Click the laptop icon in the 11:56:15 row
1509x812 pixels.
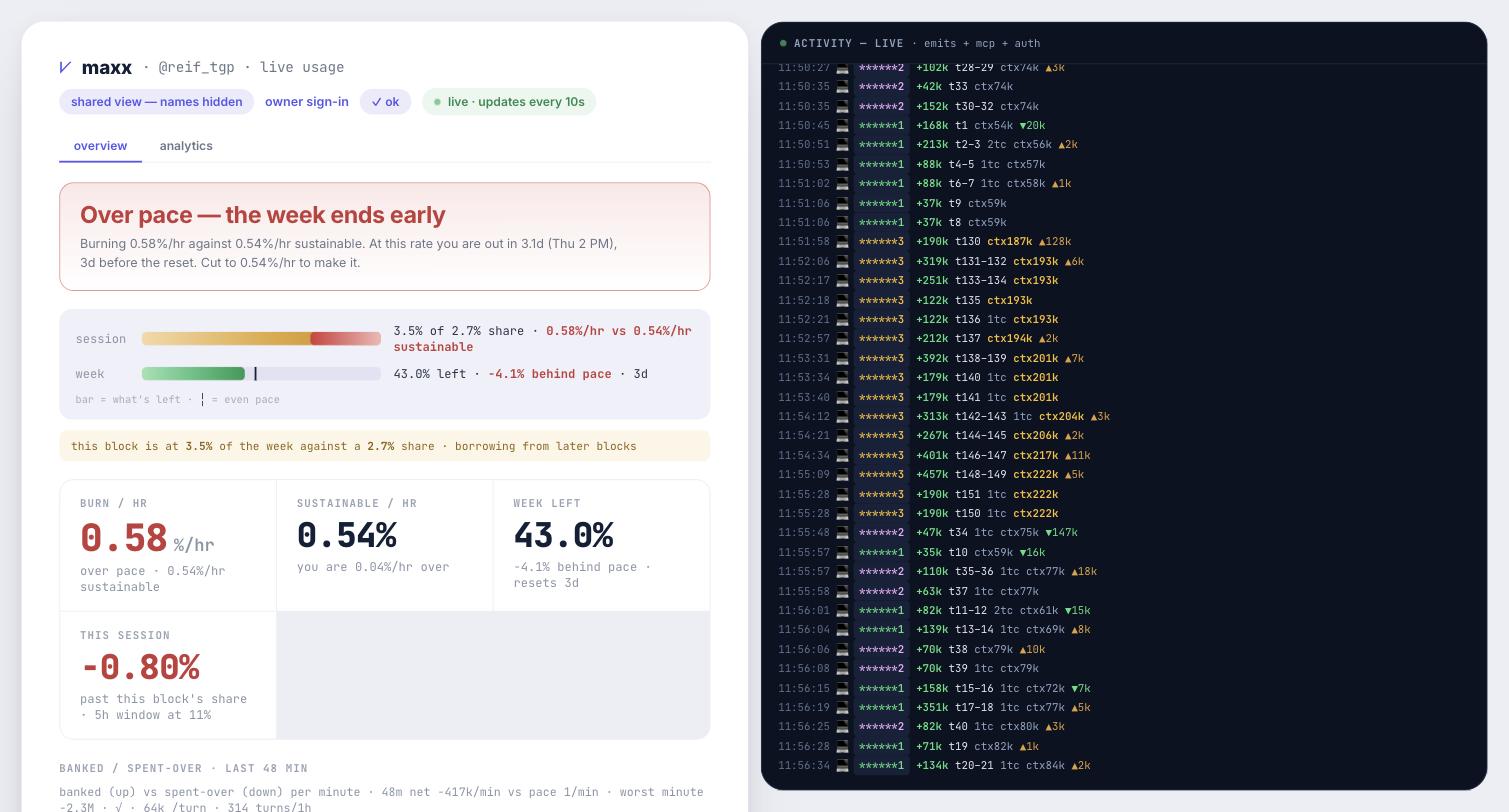[x=842, y=689]
